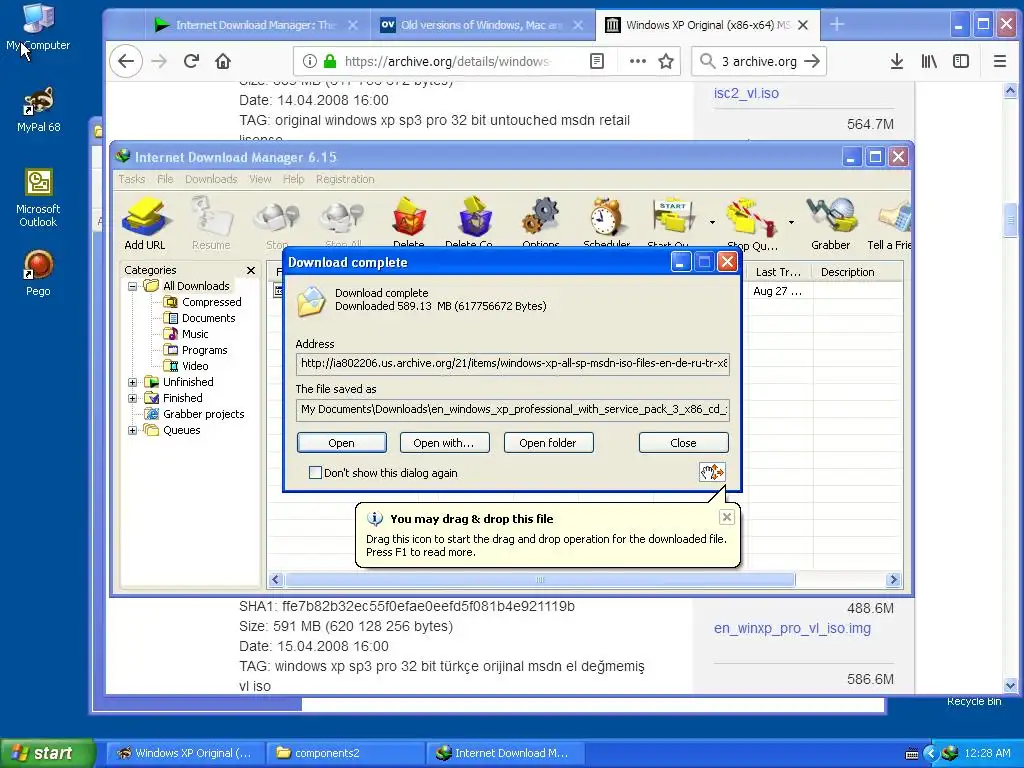
Task: Bookmark this page with star icon
Action: 665,61
